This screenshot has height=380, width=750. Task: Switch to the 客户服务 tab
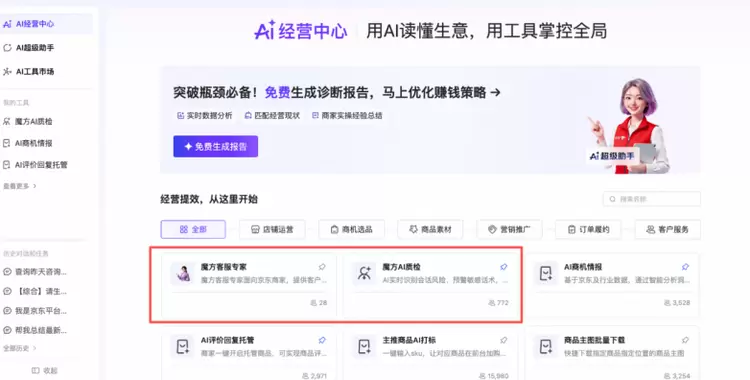(x=668, y=230)
